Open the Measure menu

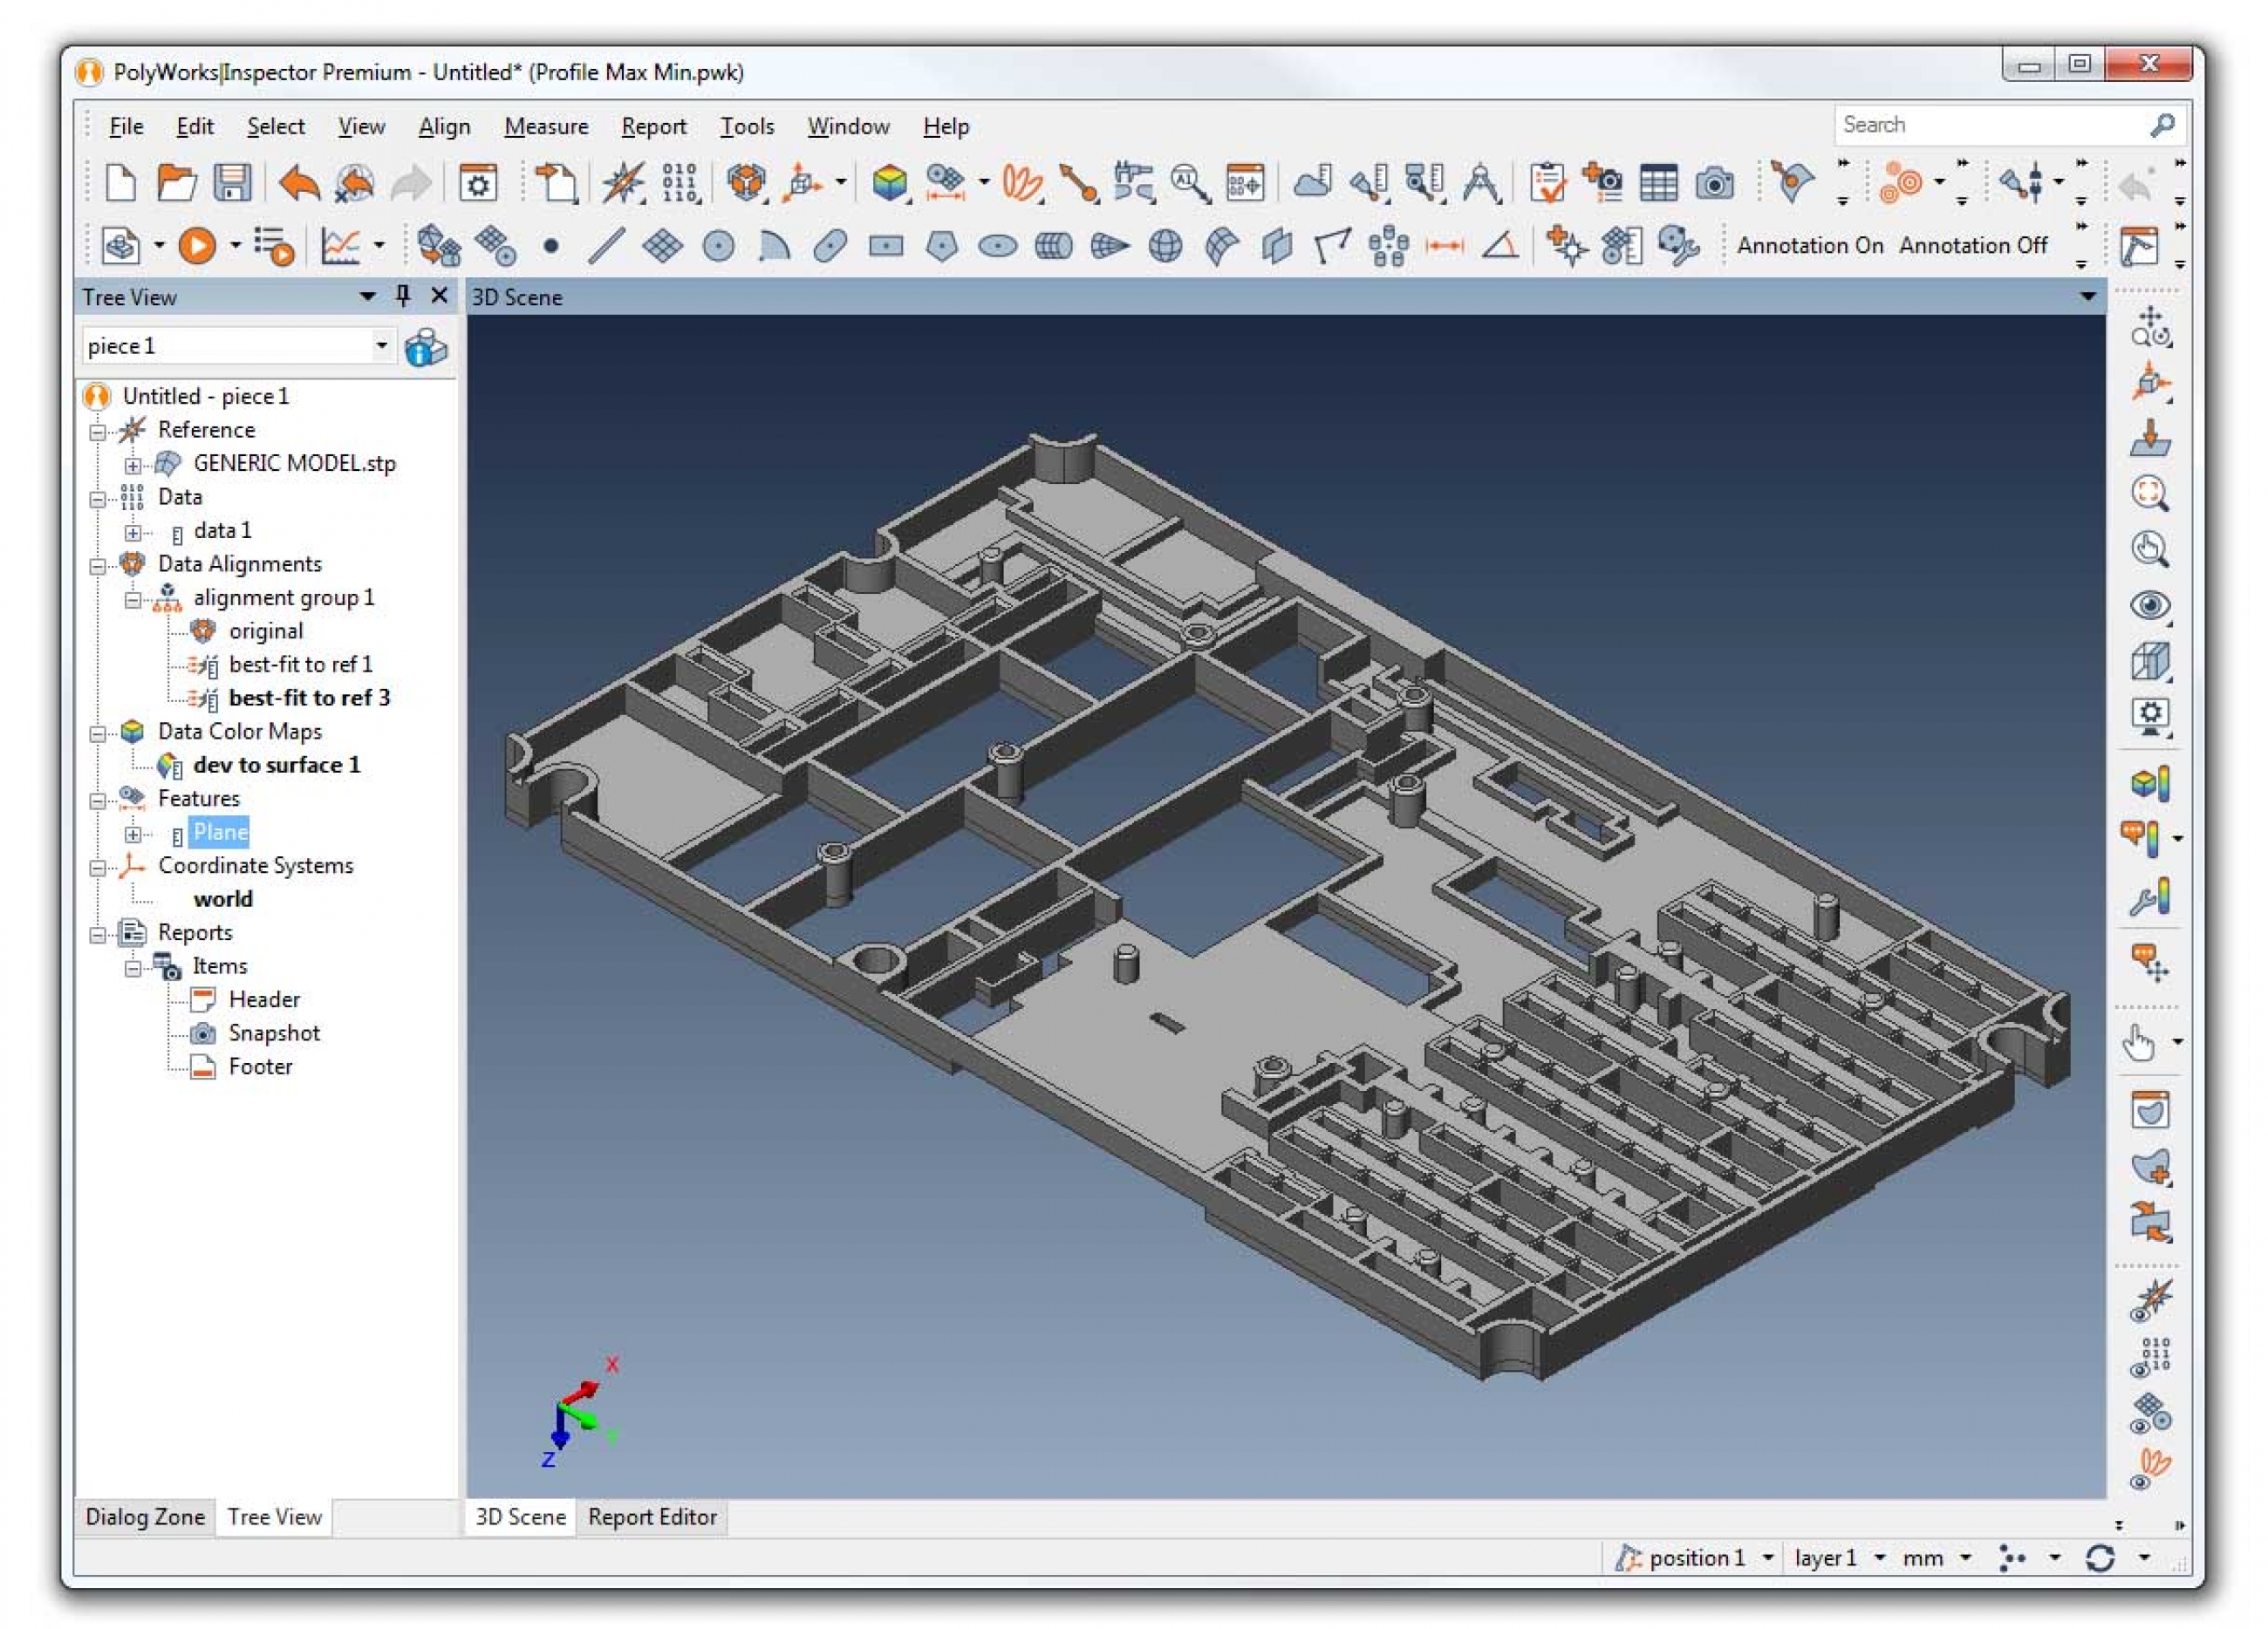click(x=546, y=126)
